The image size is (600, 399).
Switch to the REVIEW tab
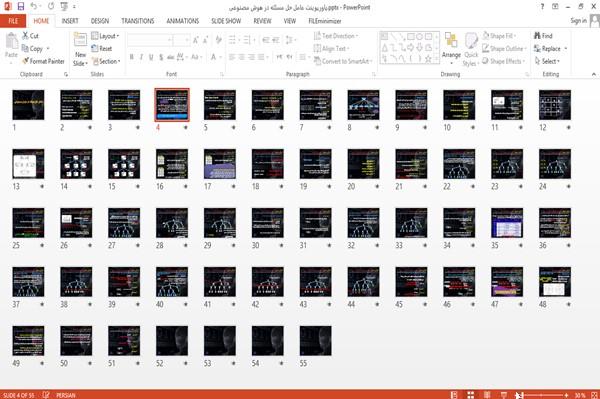[262, 21]
